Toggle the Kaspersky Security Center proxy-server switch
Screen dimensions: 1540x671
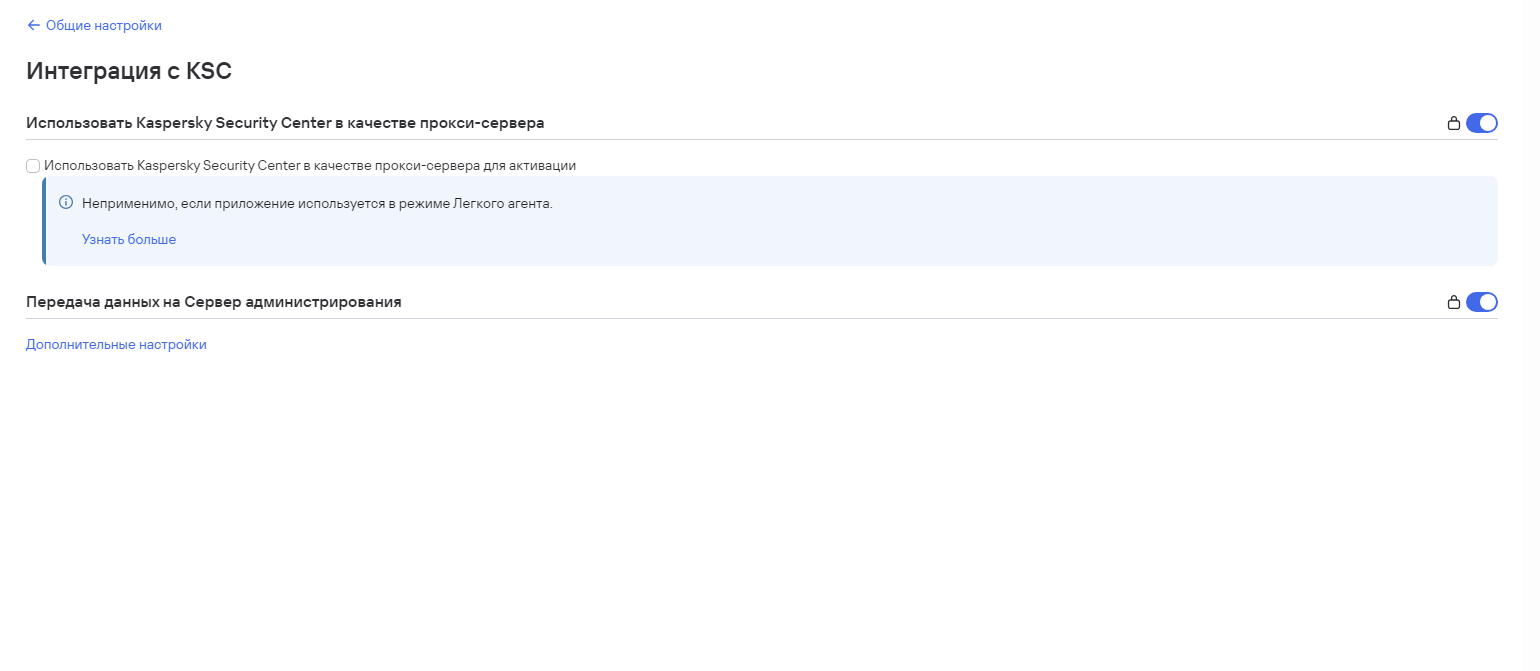[1482, 123]
